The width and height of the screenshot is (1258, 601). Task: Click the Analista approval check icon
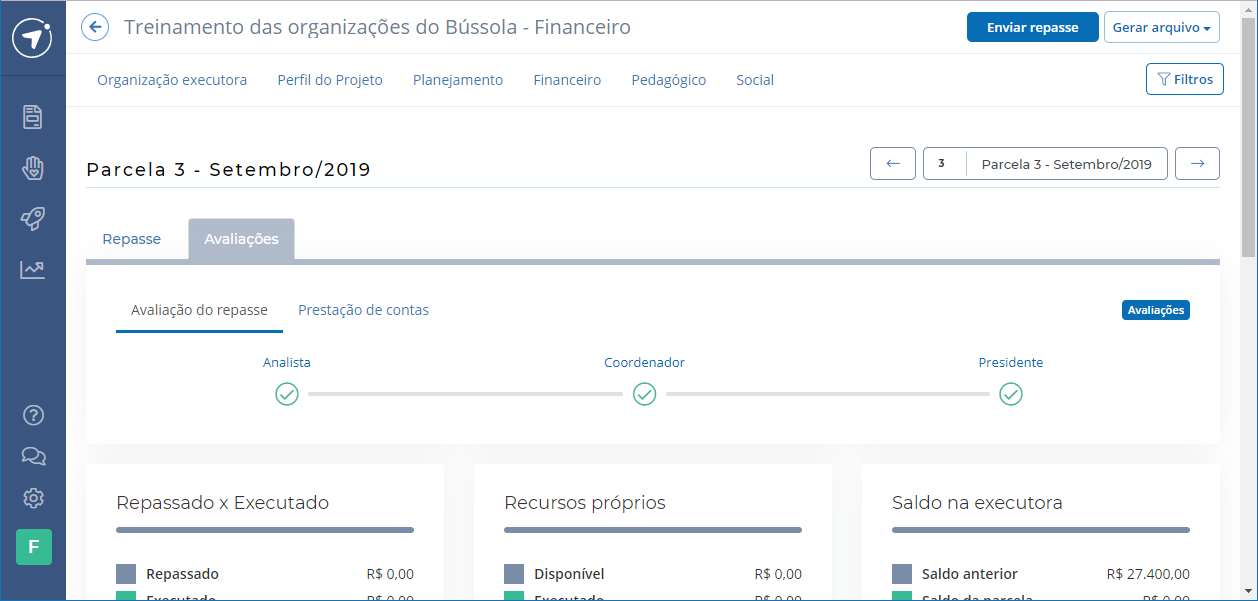[287, 394]
